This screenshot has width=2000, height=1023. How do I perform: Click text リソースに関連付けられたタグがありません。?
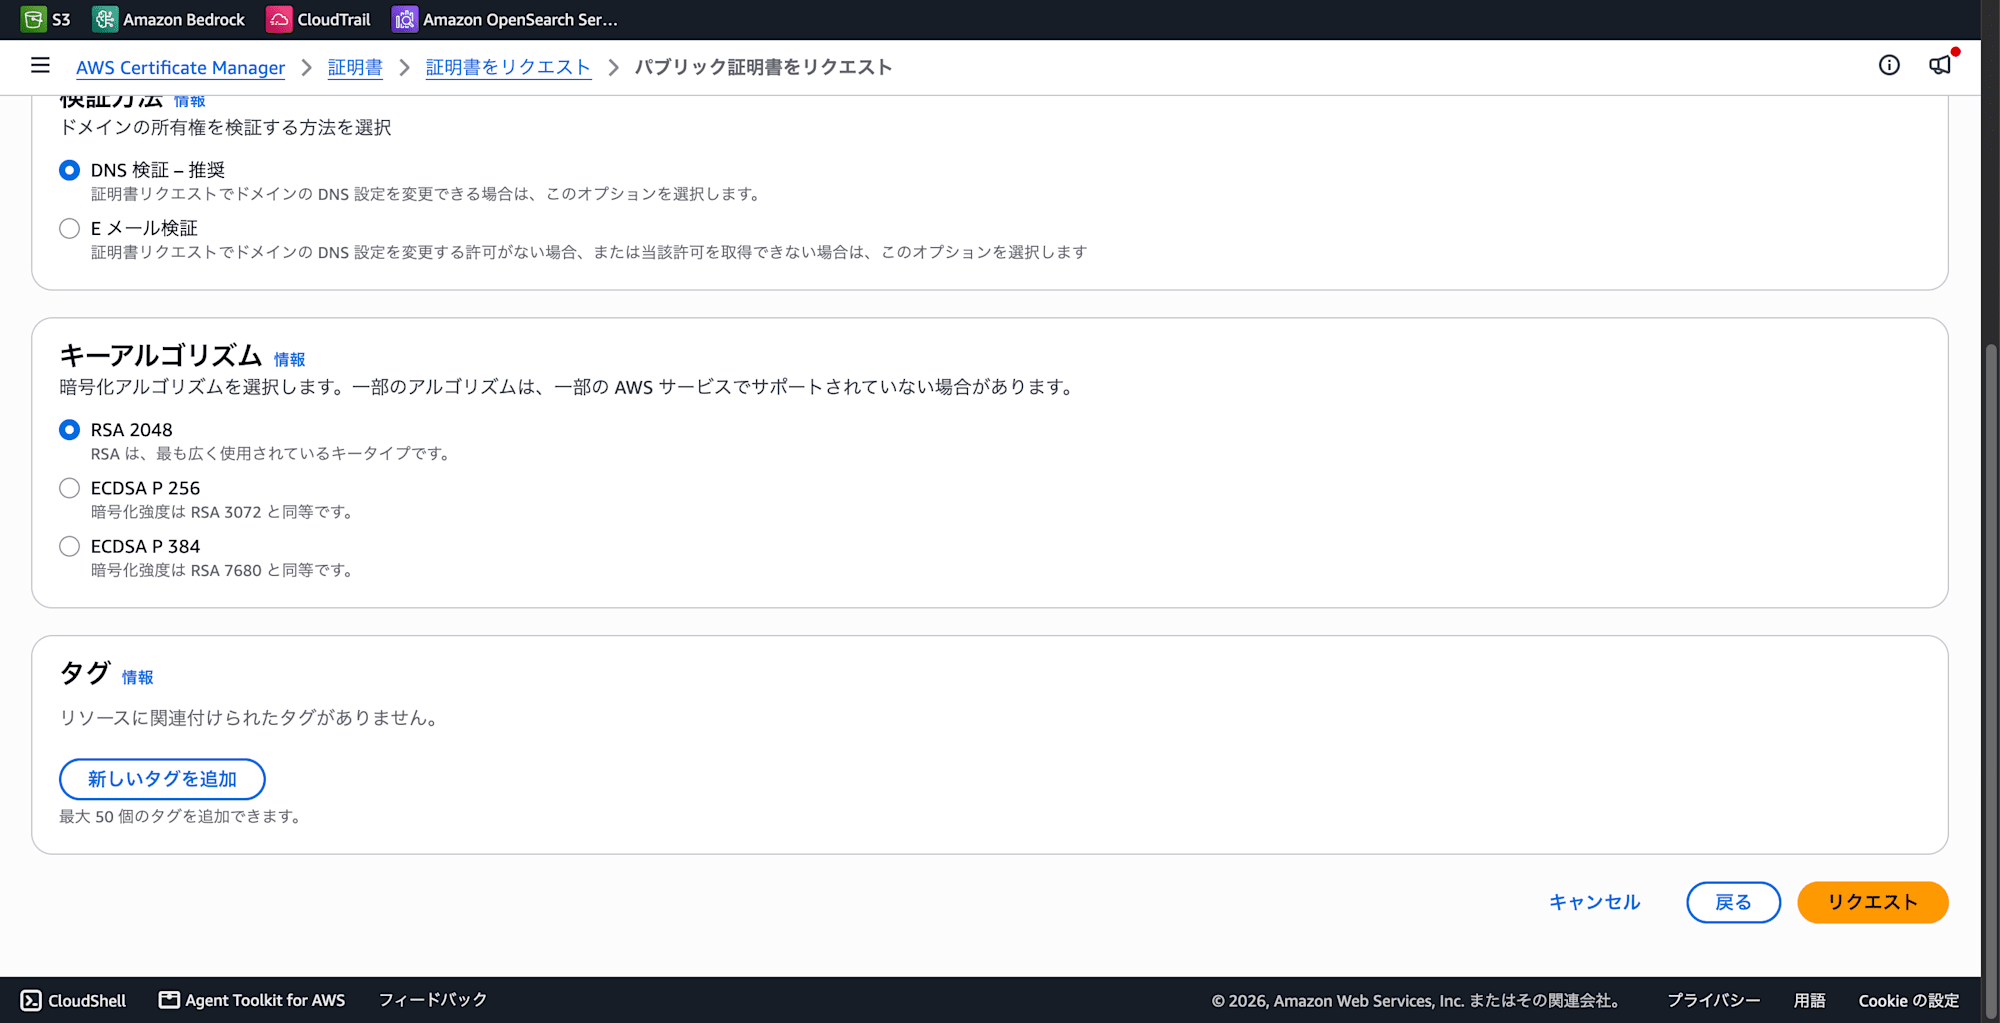coord(251,718)
